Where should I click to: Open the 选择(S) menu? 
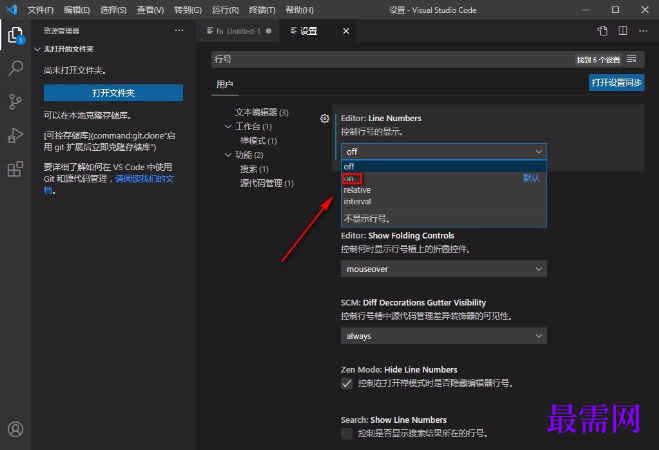pos(113,10)
